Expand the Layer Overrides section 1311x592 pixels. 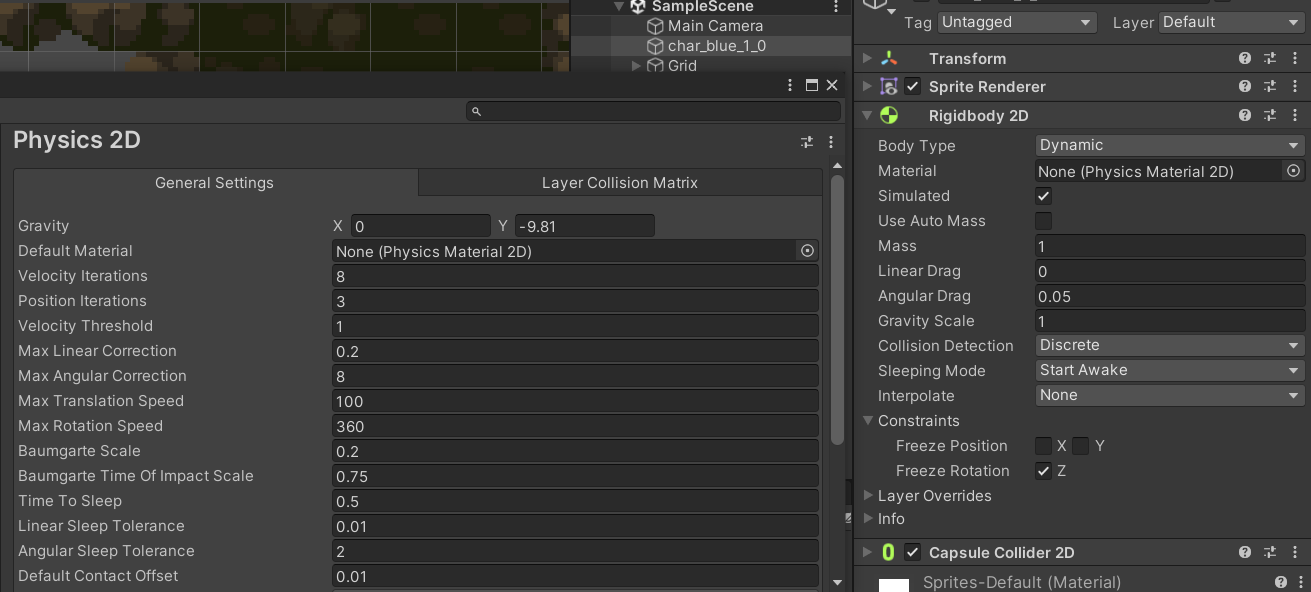[x=868, y=496]
